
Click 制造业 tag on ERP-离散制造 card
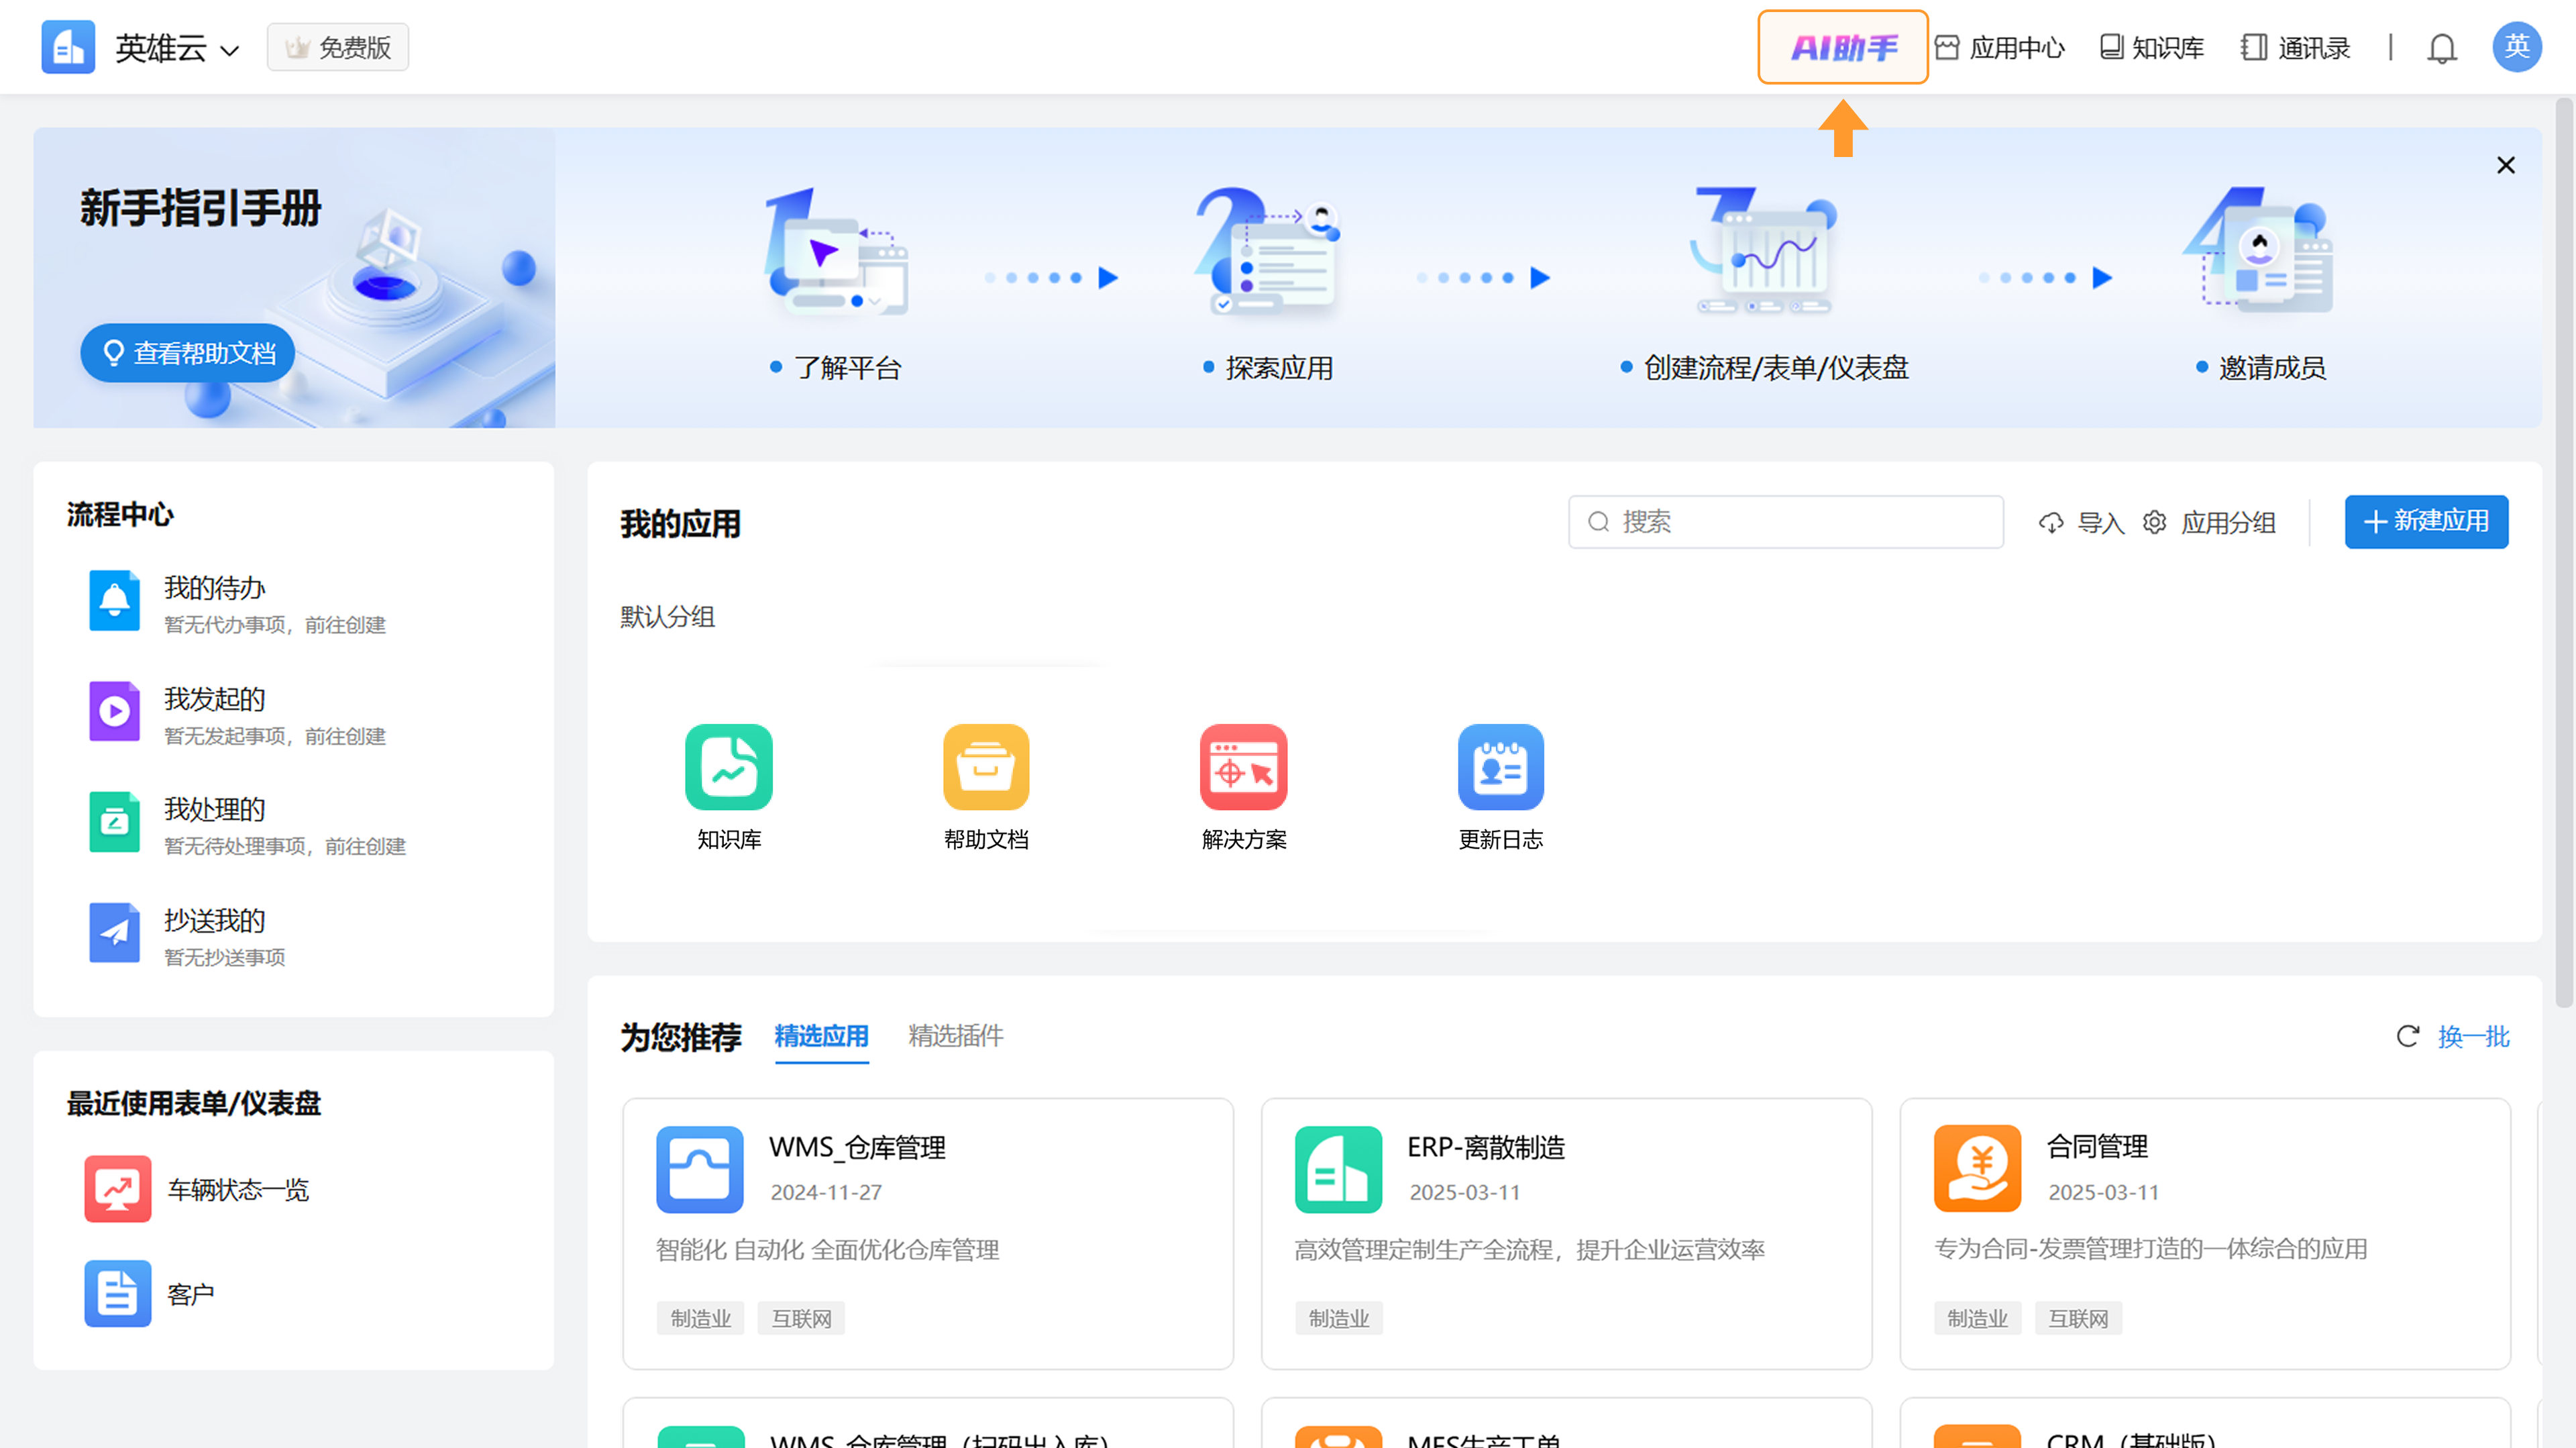(x=1340, y=1319)
